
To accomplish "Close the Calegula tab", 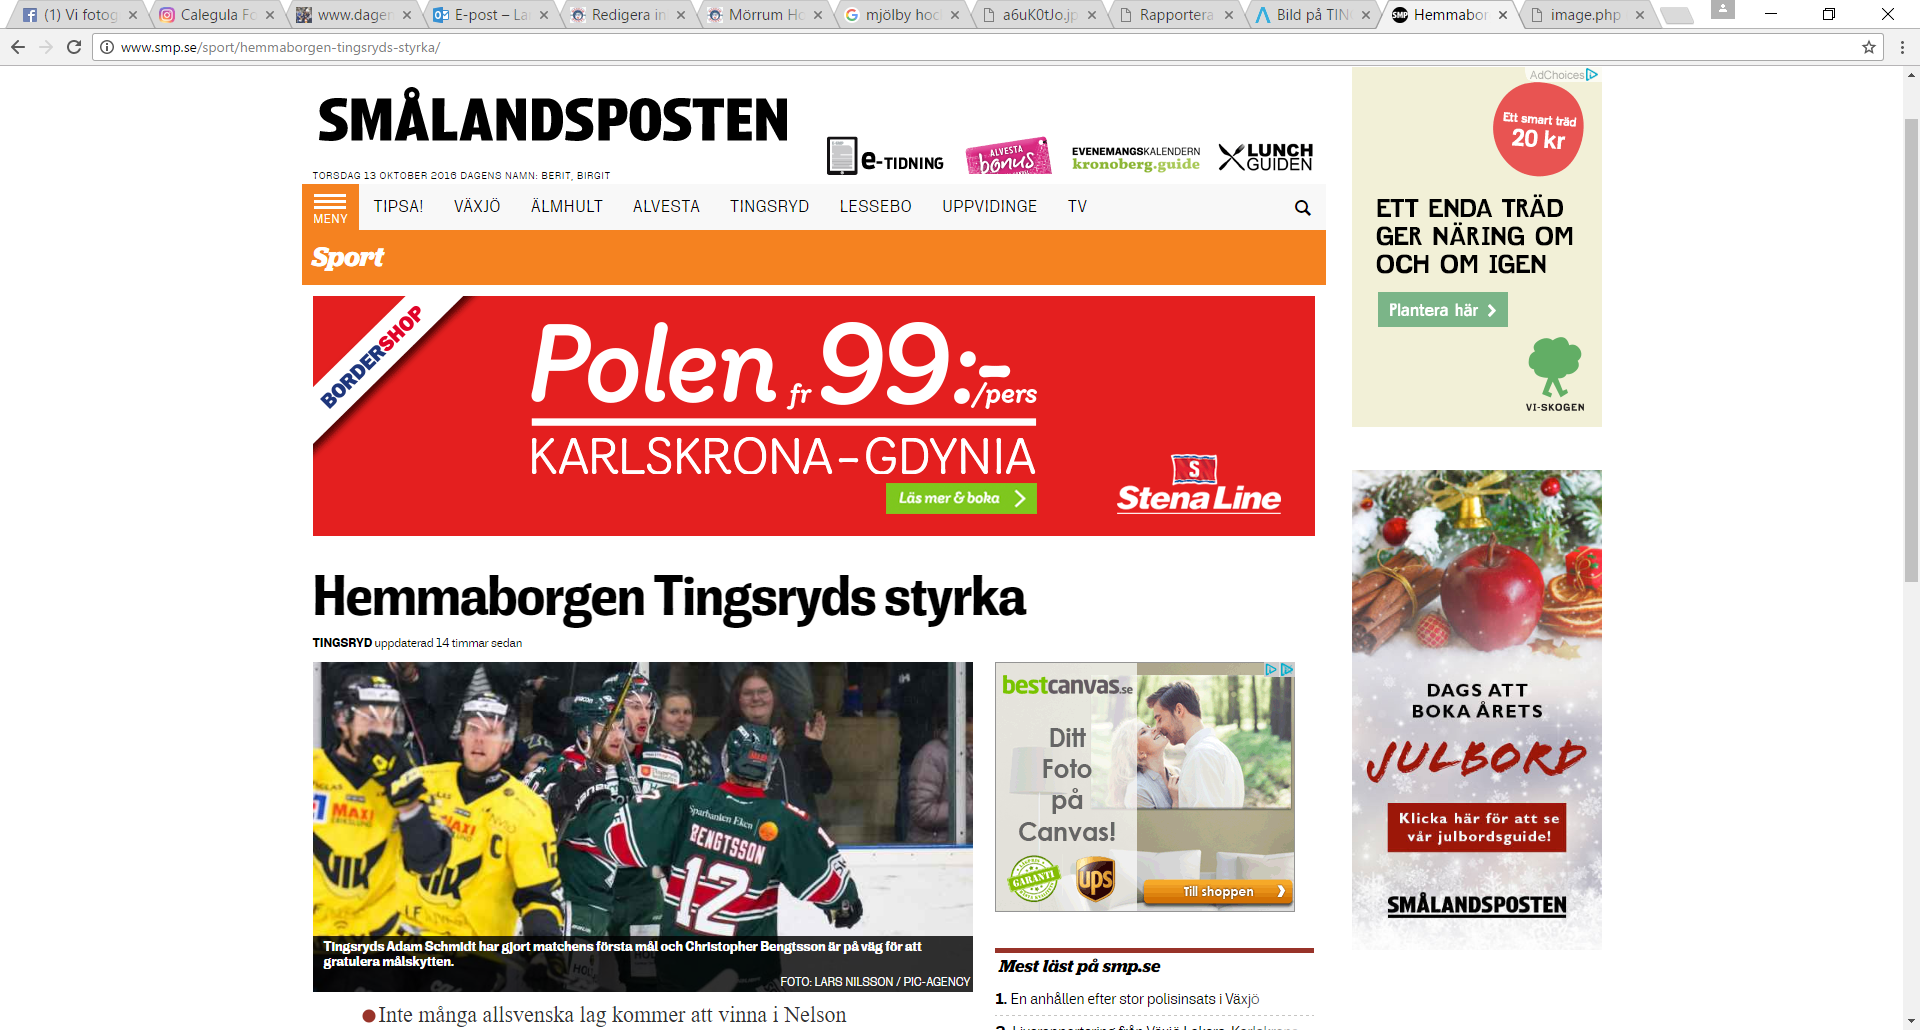I will (x=270, y=15).
